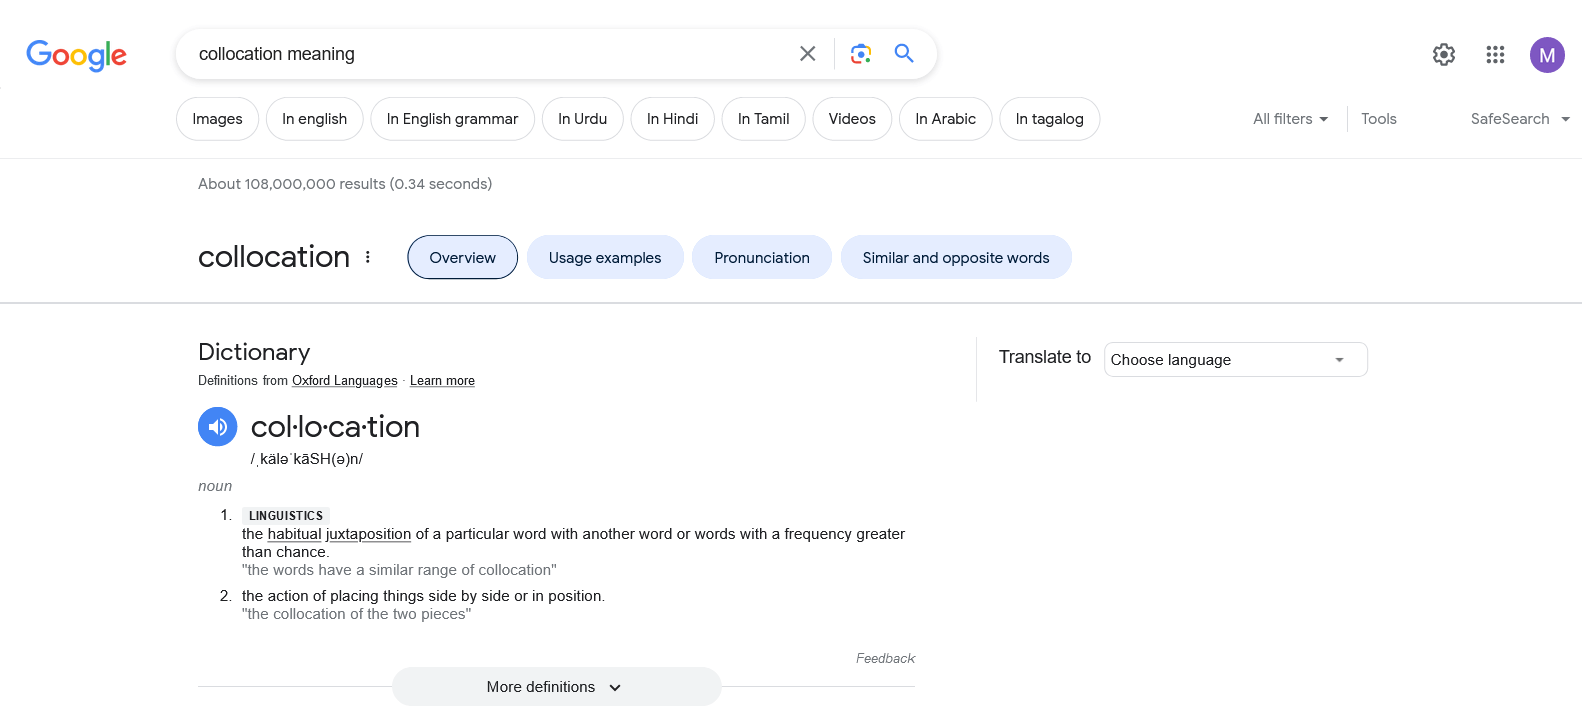Image resolution: width=1582 pixels, height=718 pixels.
Task: Select the Pronunciation tab
Action: [762, 258]
